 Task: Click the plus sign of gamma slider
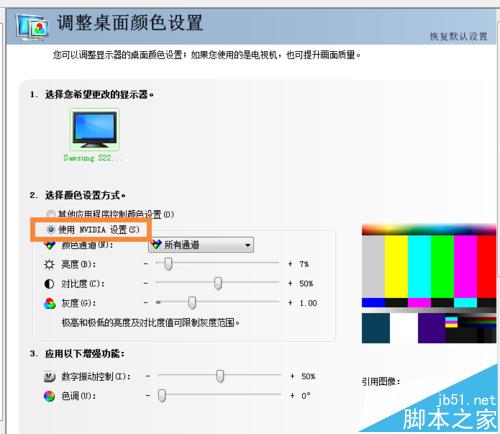coord(290,303)
